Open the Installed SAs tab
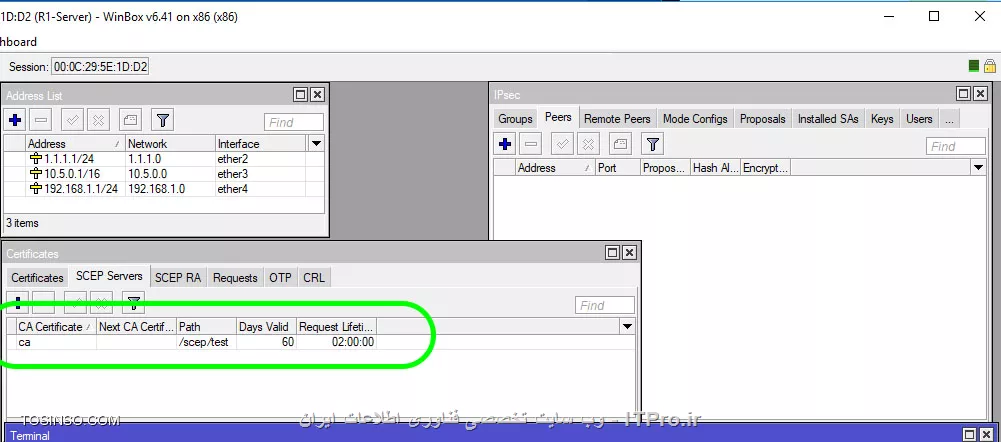 pyautogui.click(x=828, y=119)
